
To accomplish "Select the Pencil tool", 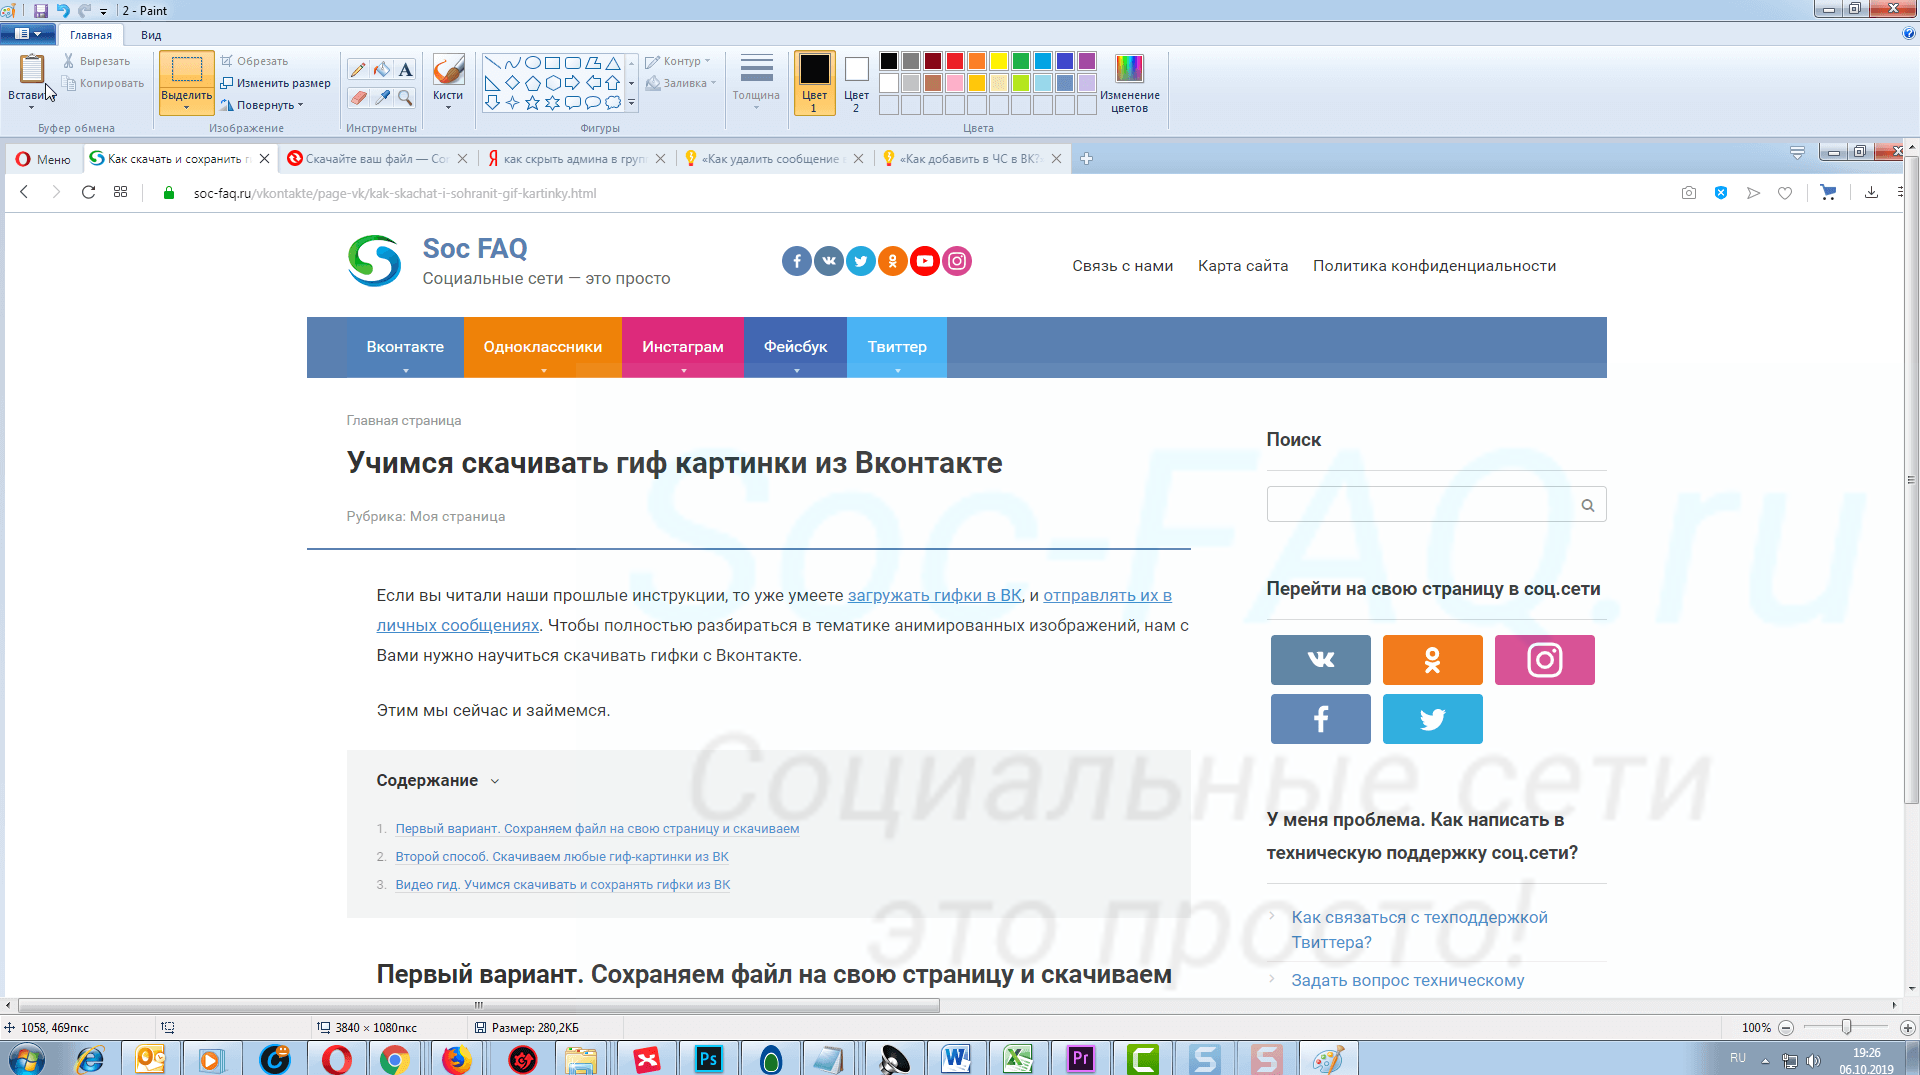I will pos(357,69).
